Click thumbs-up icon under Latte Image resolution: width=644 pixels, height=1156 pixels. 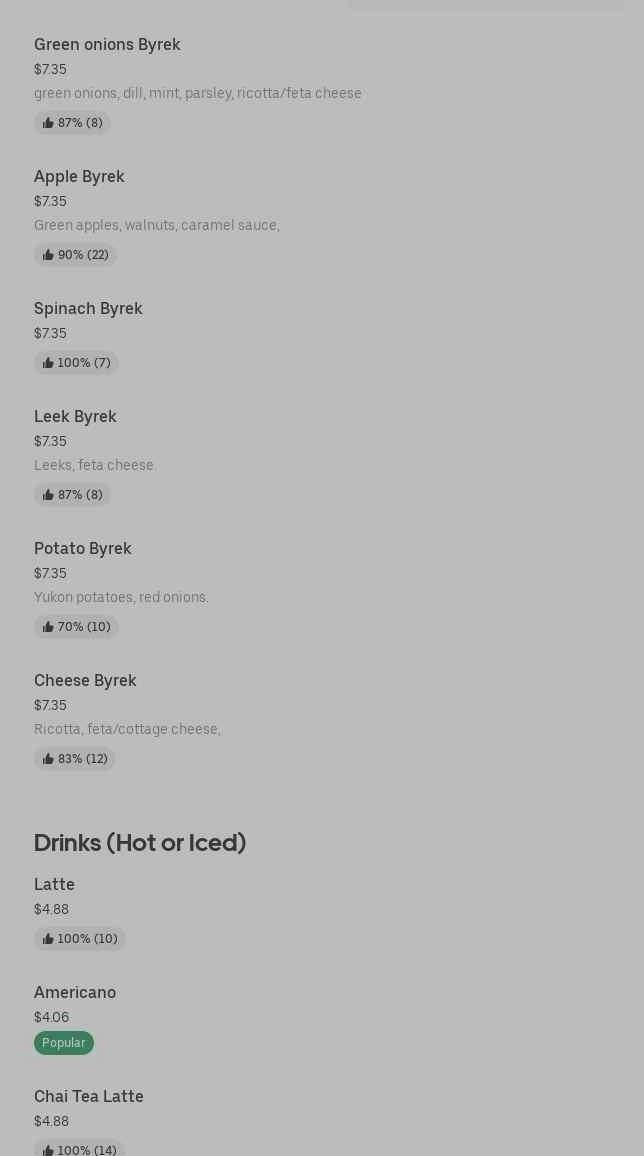[x=48, y=939]
